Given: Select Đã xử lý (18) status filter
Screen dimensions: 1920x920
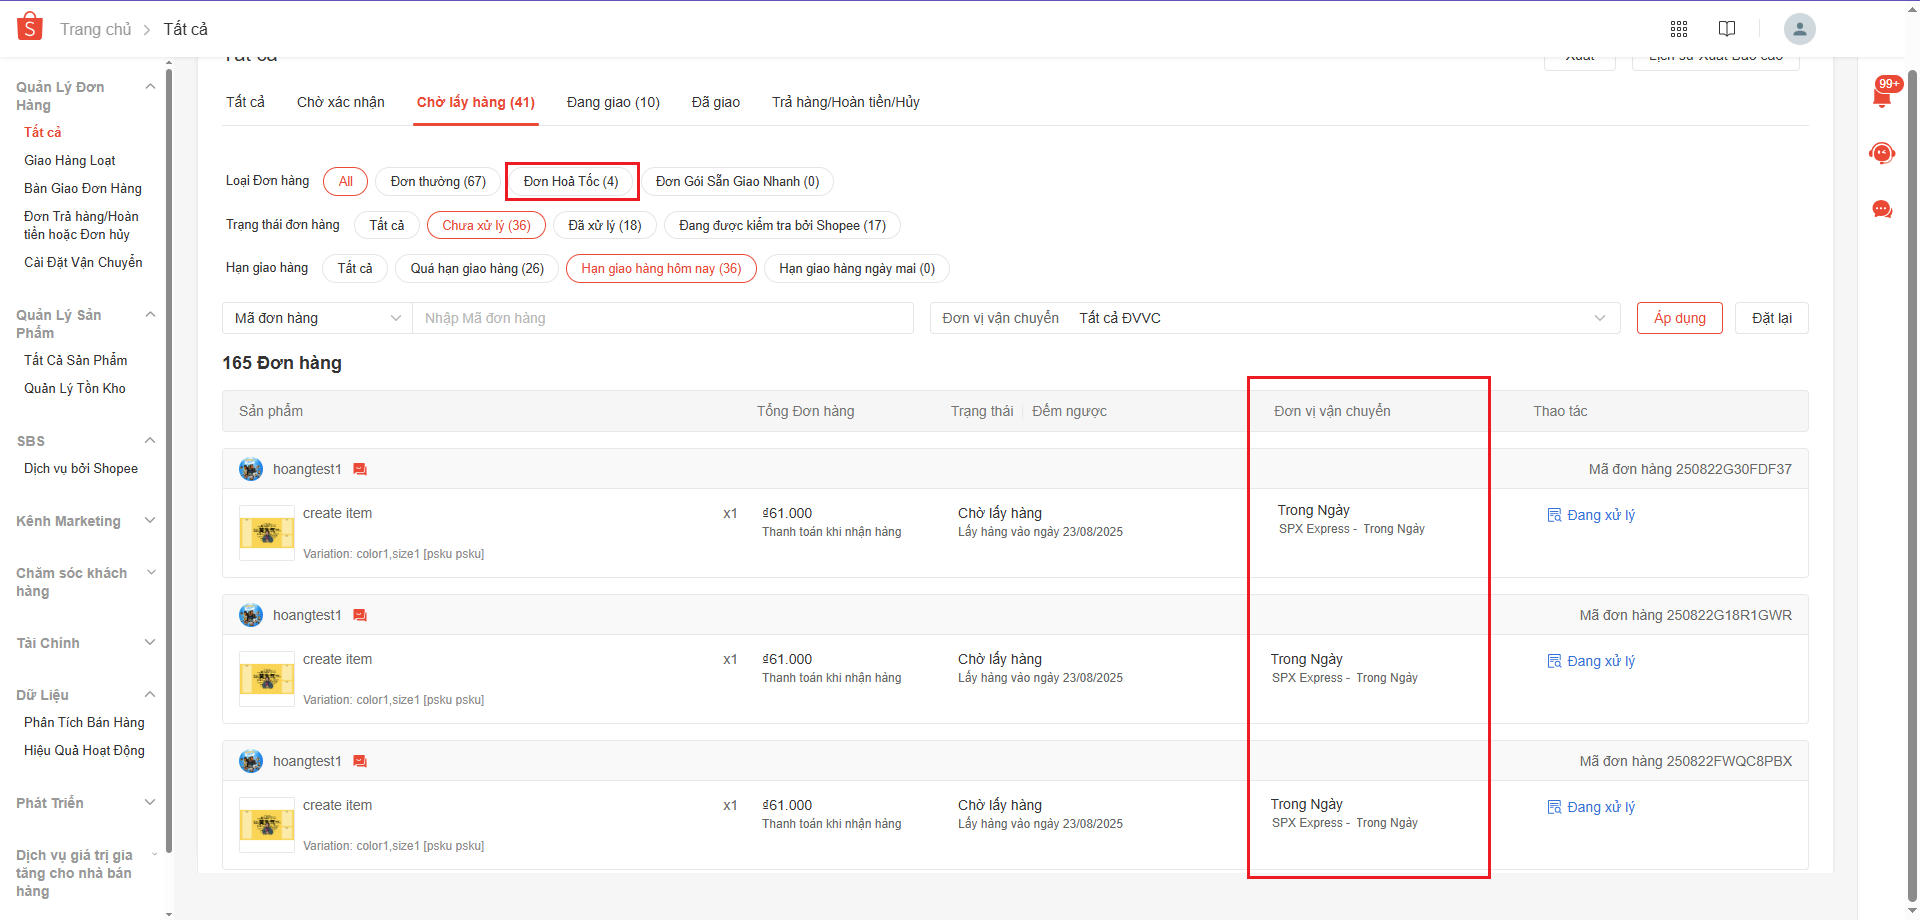Looking at the screenshot, I should click(x=604, y=226).
